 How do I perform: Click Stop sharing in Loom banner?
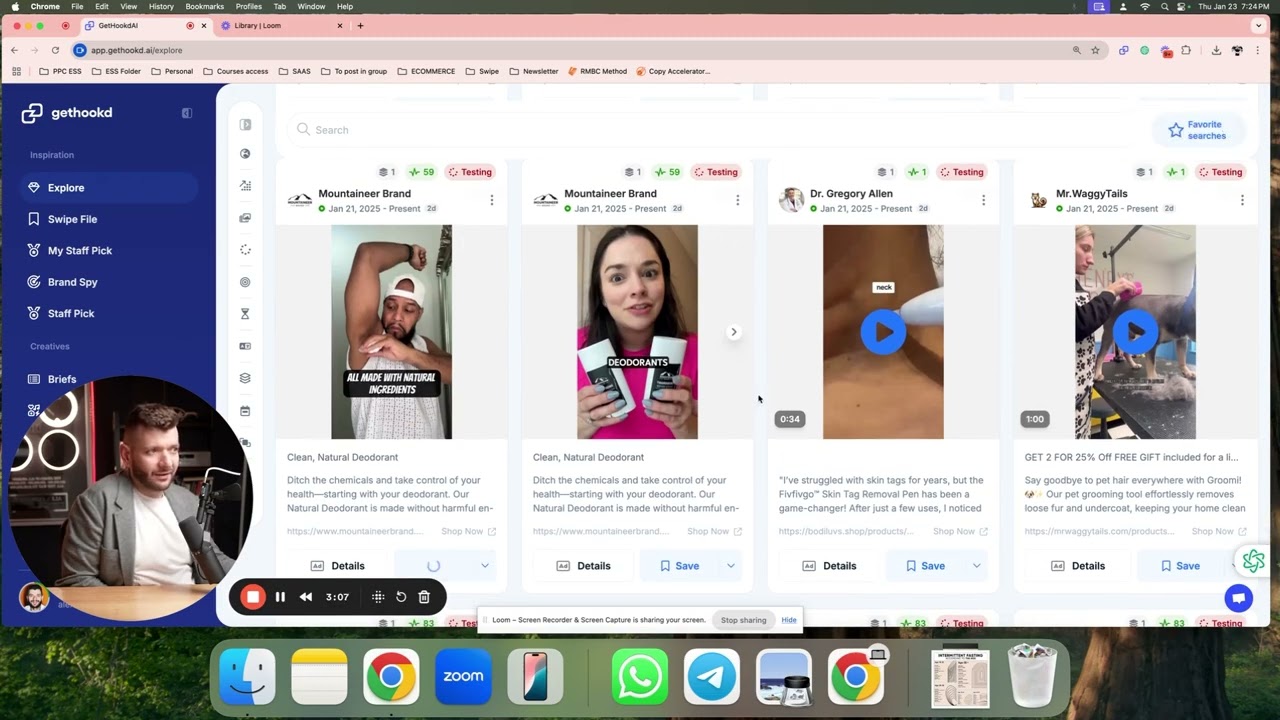coord(744,620)
